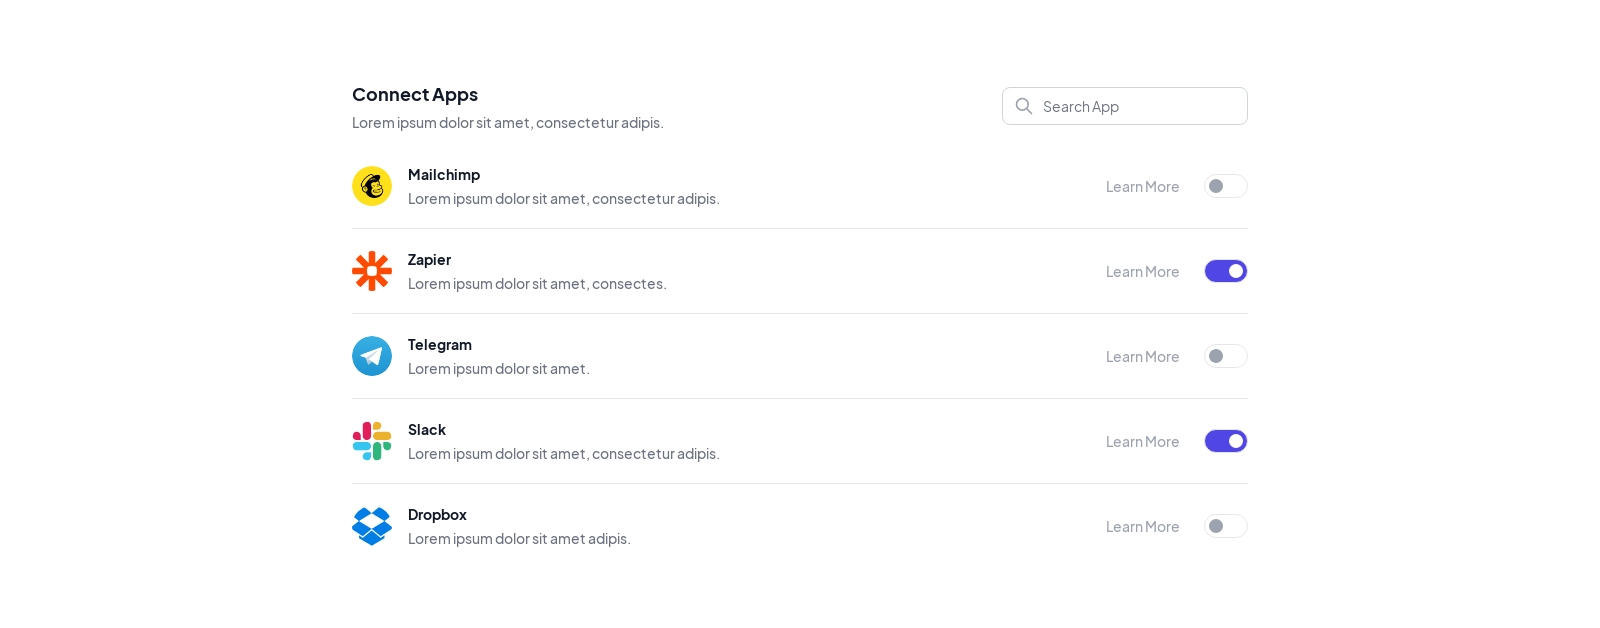Open Learn More for Telegram
Image resolution: width=1600 pixels, height=628 pixels.
(x=1142, y=356)
